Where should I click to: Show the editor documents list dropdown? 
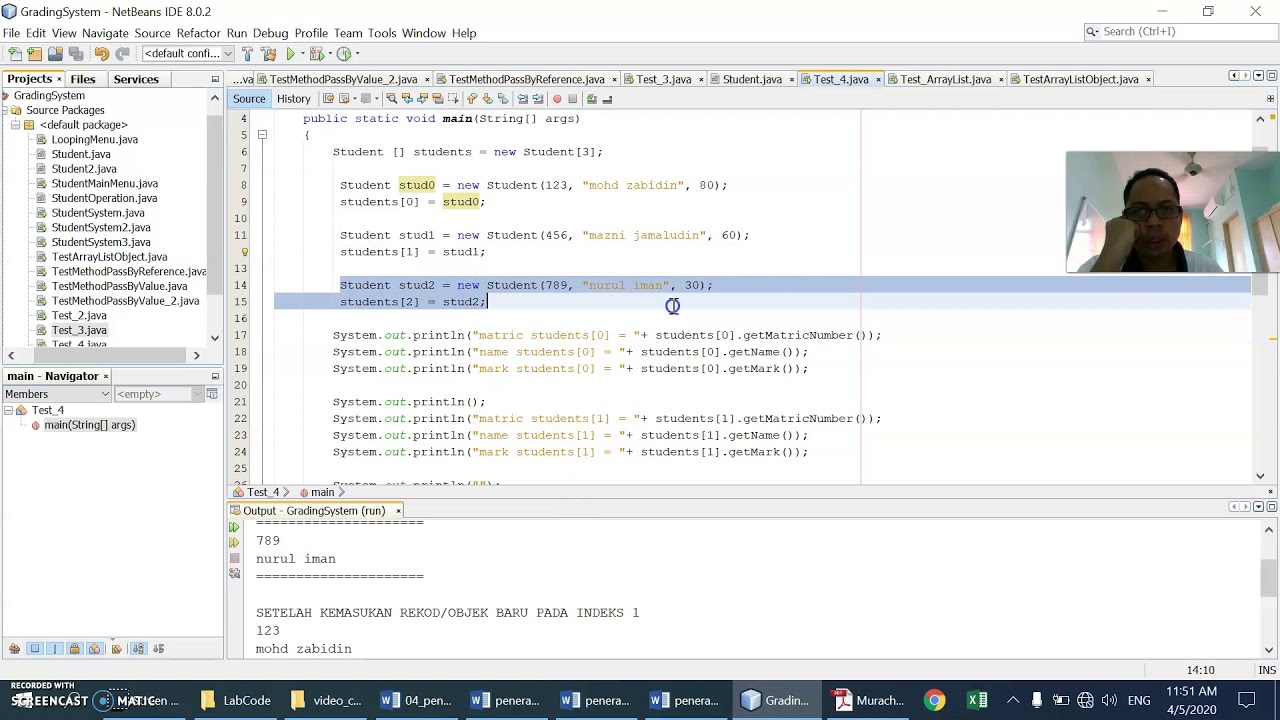tap(1259, 76)
